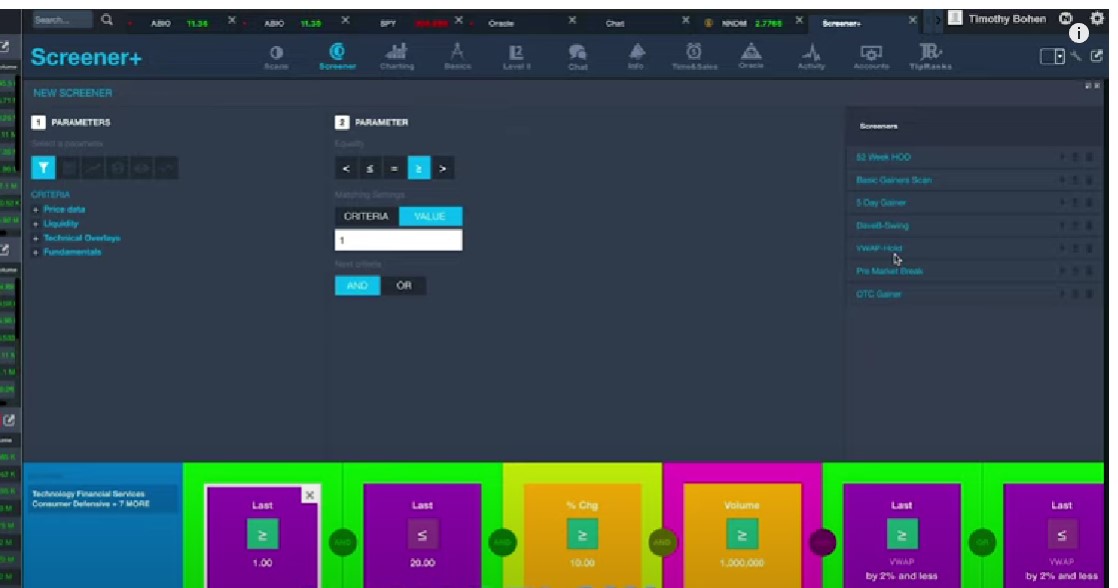
Task: Switch to the Oracle tab
Action: (501, 24)
